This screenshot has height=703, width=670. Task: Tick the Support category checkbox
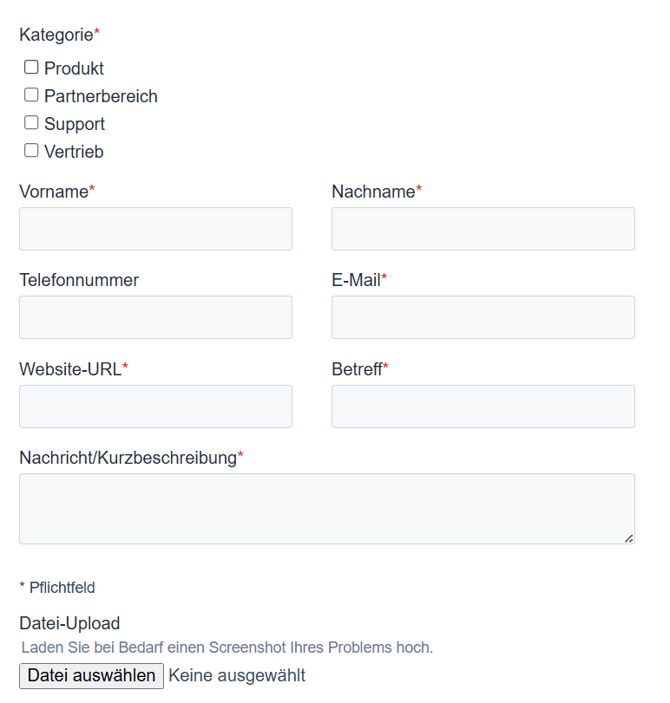[31, 123]
